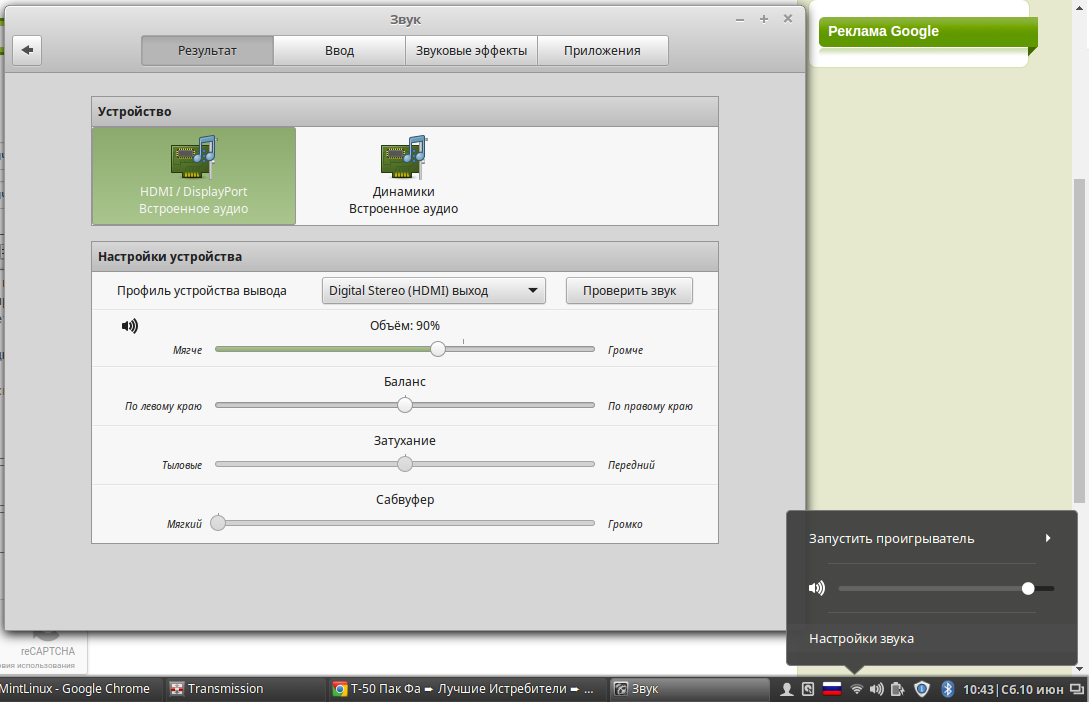Switch to the Ввод tab
The image size is (1089, 702).
(x=339, y=51)
